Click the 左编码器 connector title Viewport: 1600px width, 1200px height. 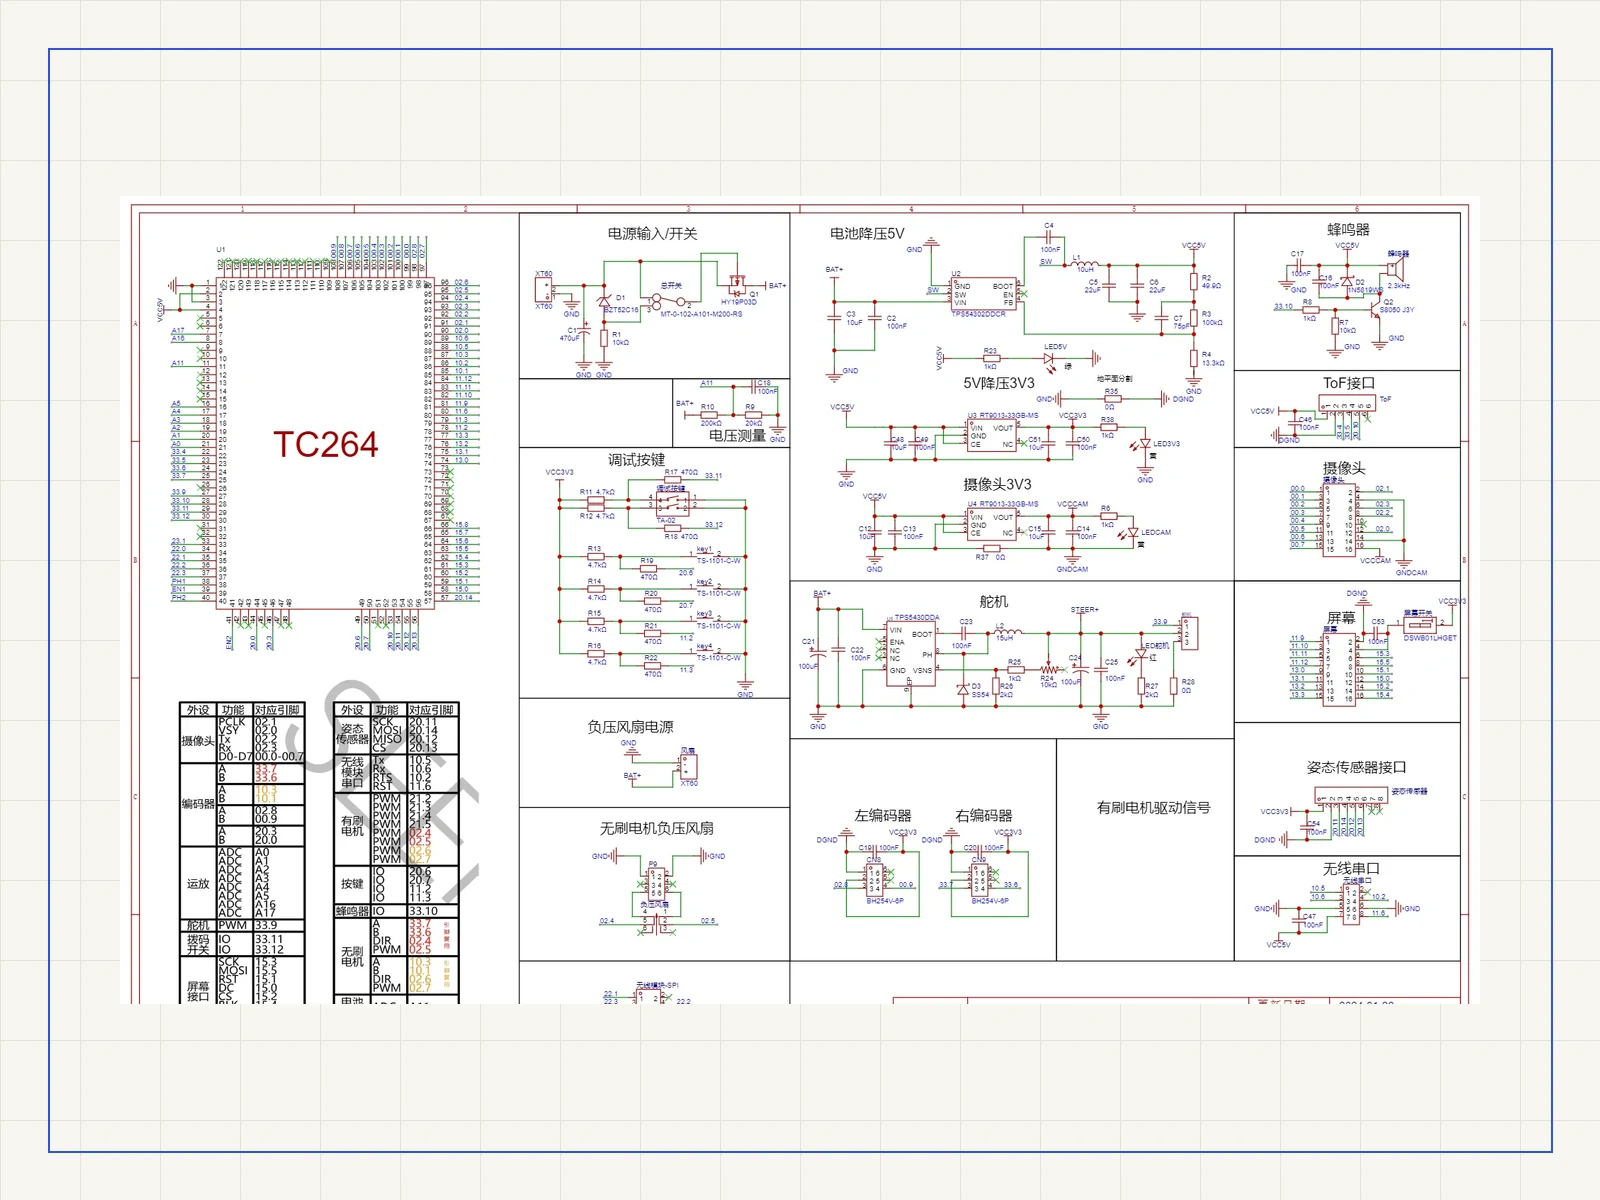click(882, 815)
